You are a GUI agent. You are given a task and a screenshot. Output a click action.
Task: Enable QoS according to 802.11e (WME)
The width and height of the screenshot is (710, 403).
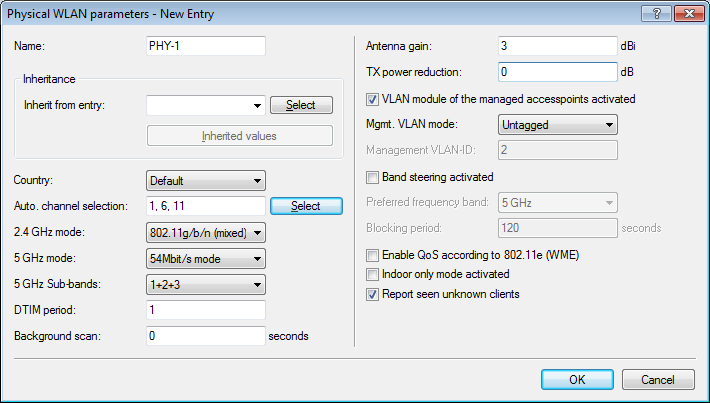point(374,255)
